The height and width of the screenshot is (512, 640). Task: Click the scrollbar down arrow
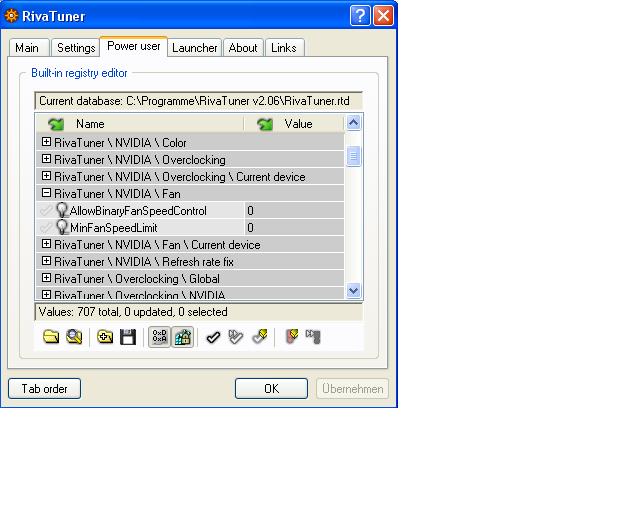(353, 291)
